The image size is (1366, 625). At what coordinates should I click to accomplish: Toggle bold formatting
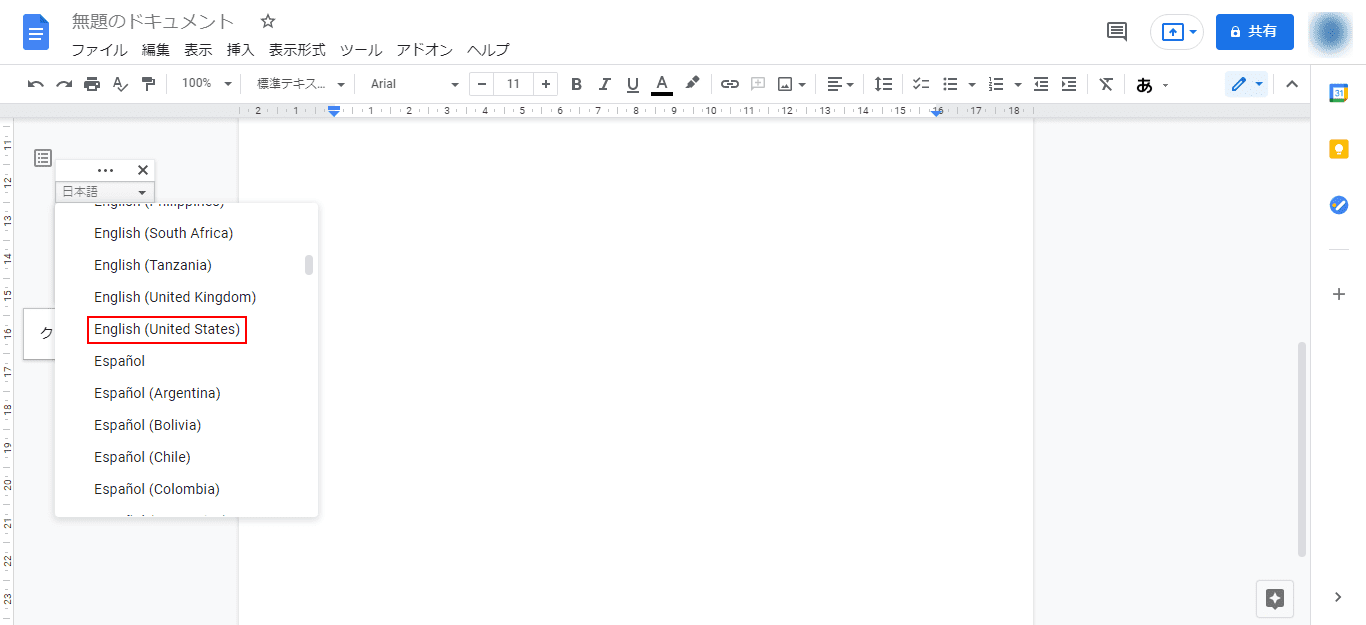point(576,84)
